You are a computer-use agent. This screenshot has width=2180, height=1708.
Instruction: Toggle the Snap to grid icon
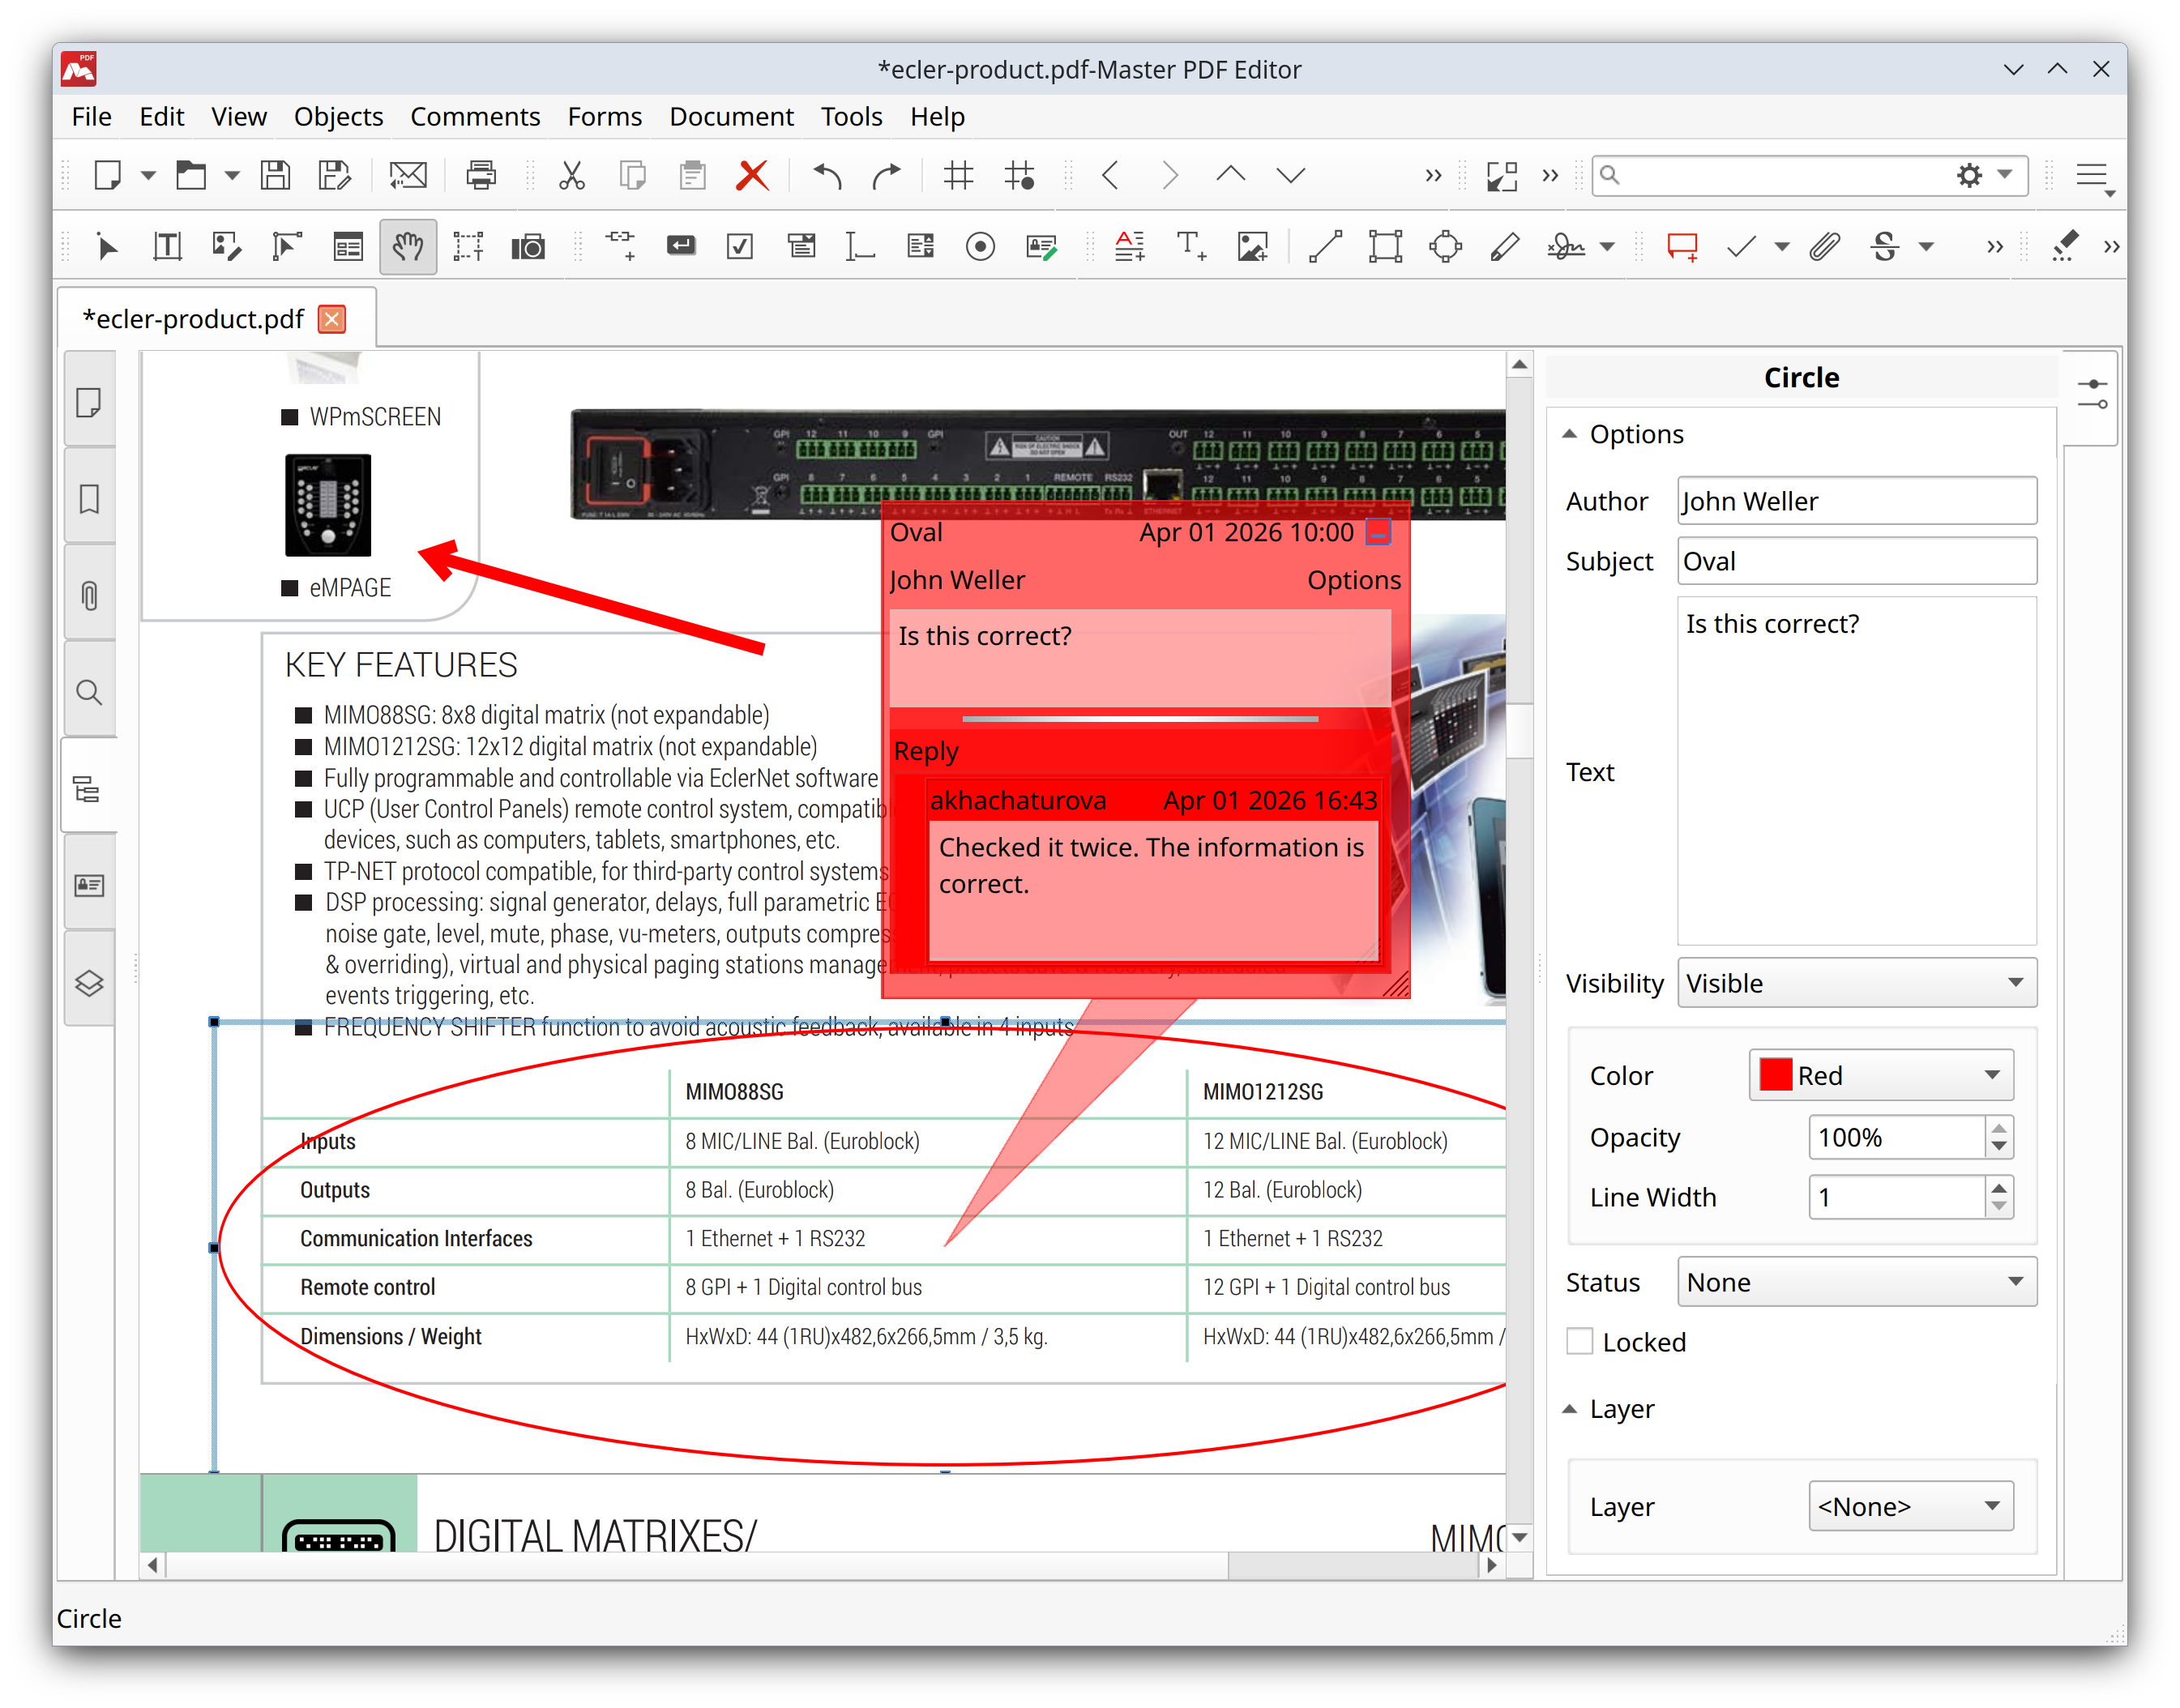click(x=1019, y=175)
